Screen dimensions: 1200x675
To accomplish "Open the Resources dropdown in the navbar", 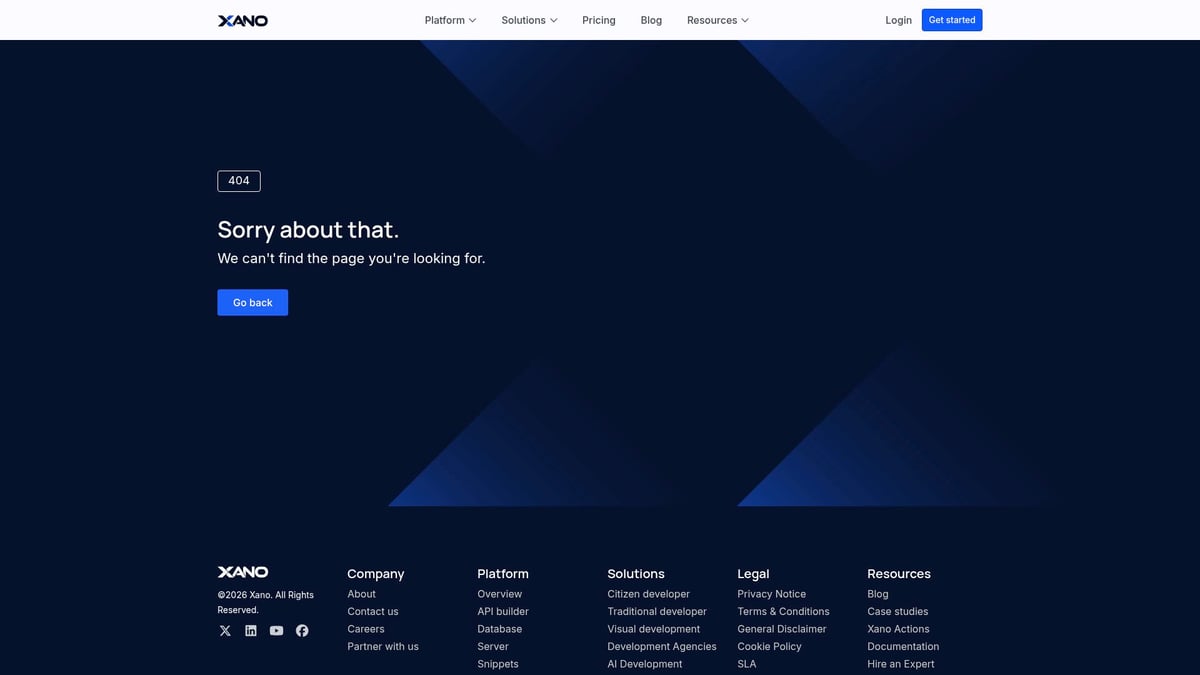I will pyautogui.click(x=717, y=19).
